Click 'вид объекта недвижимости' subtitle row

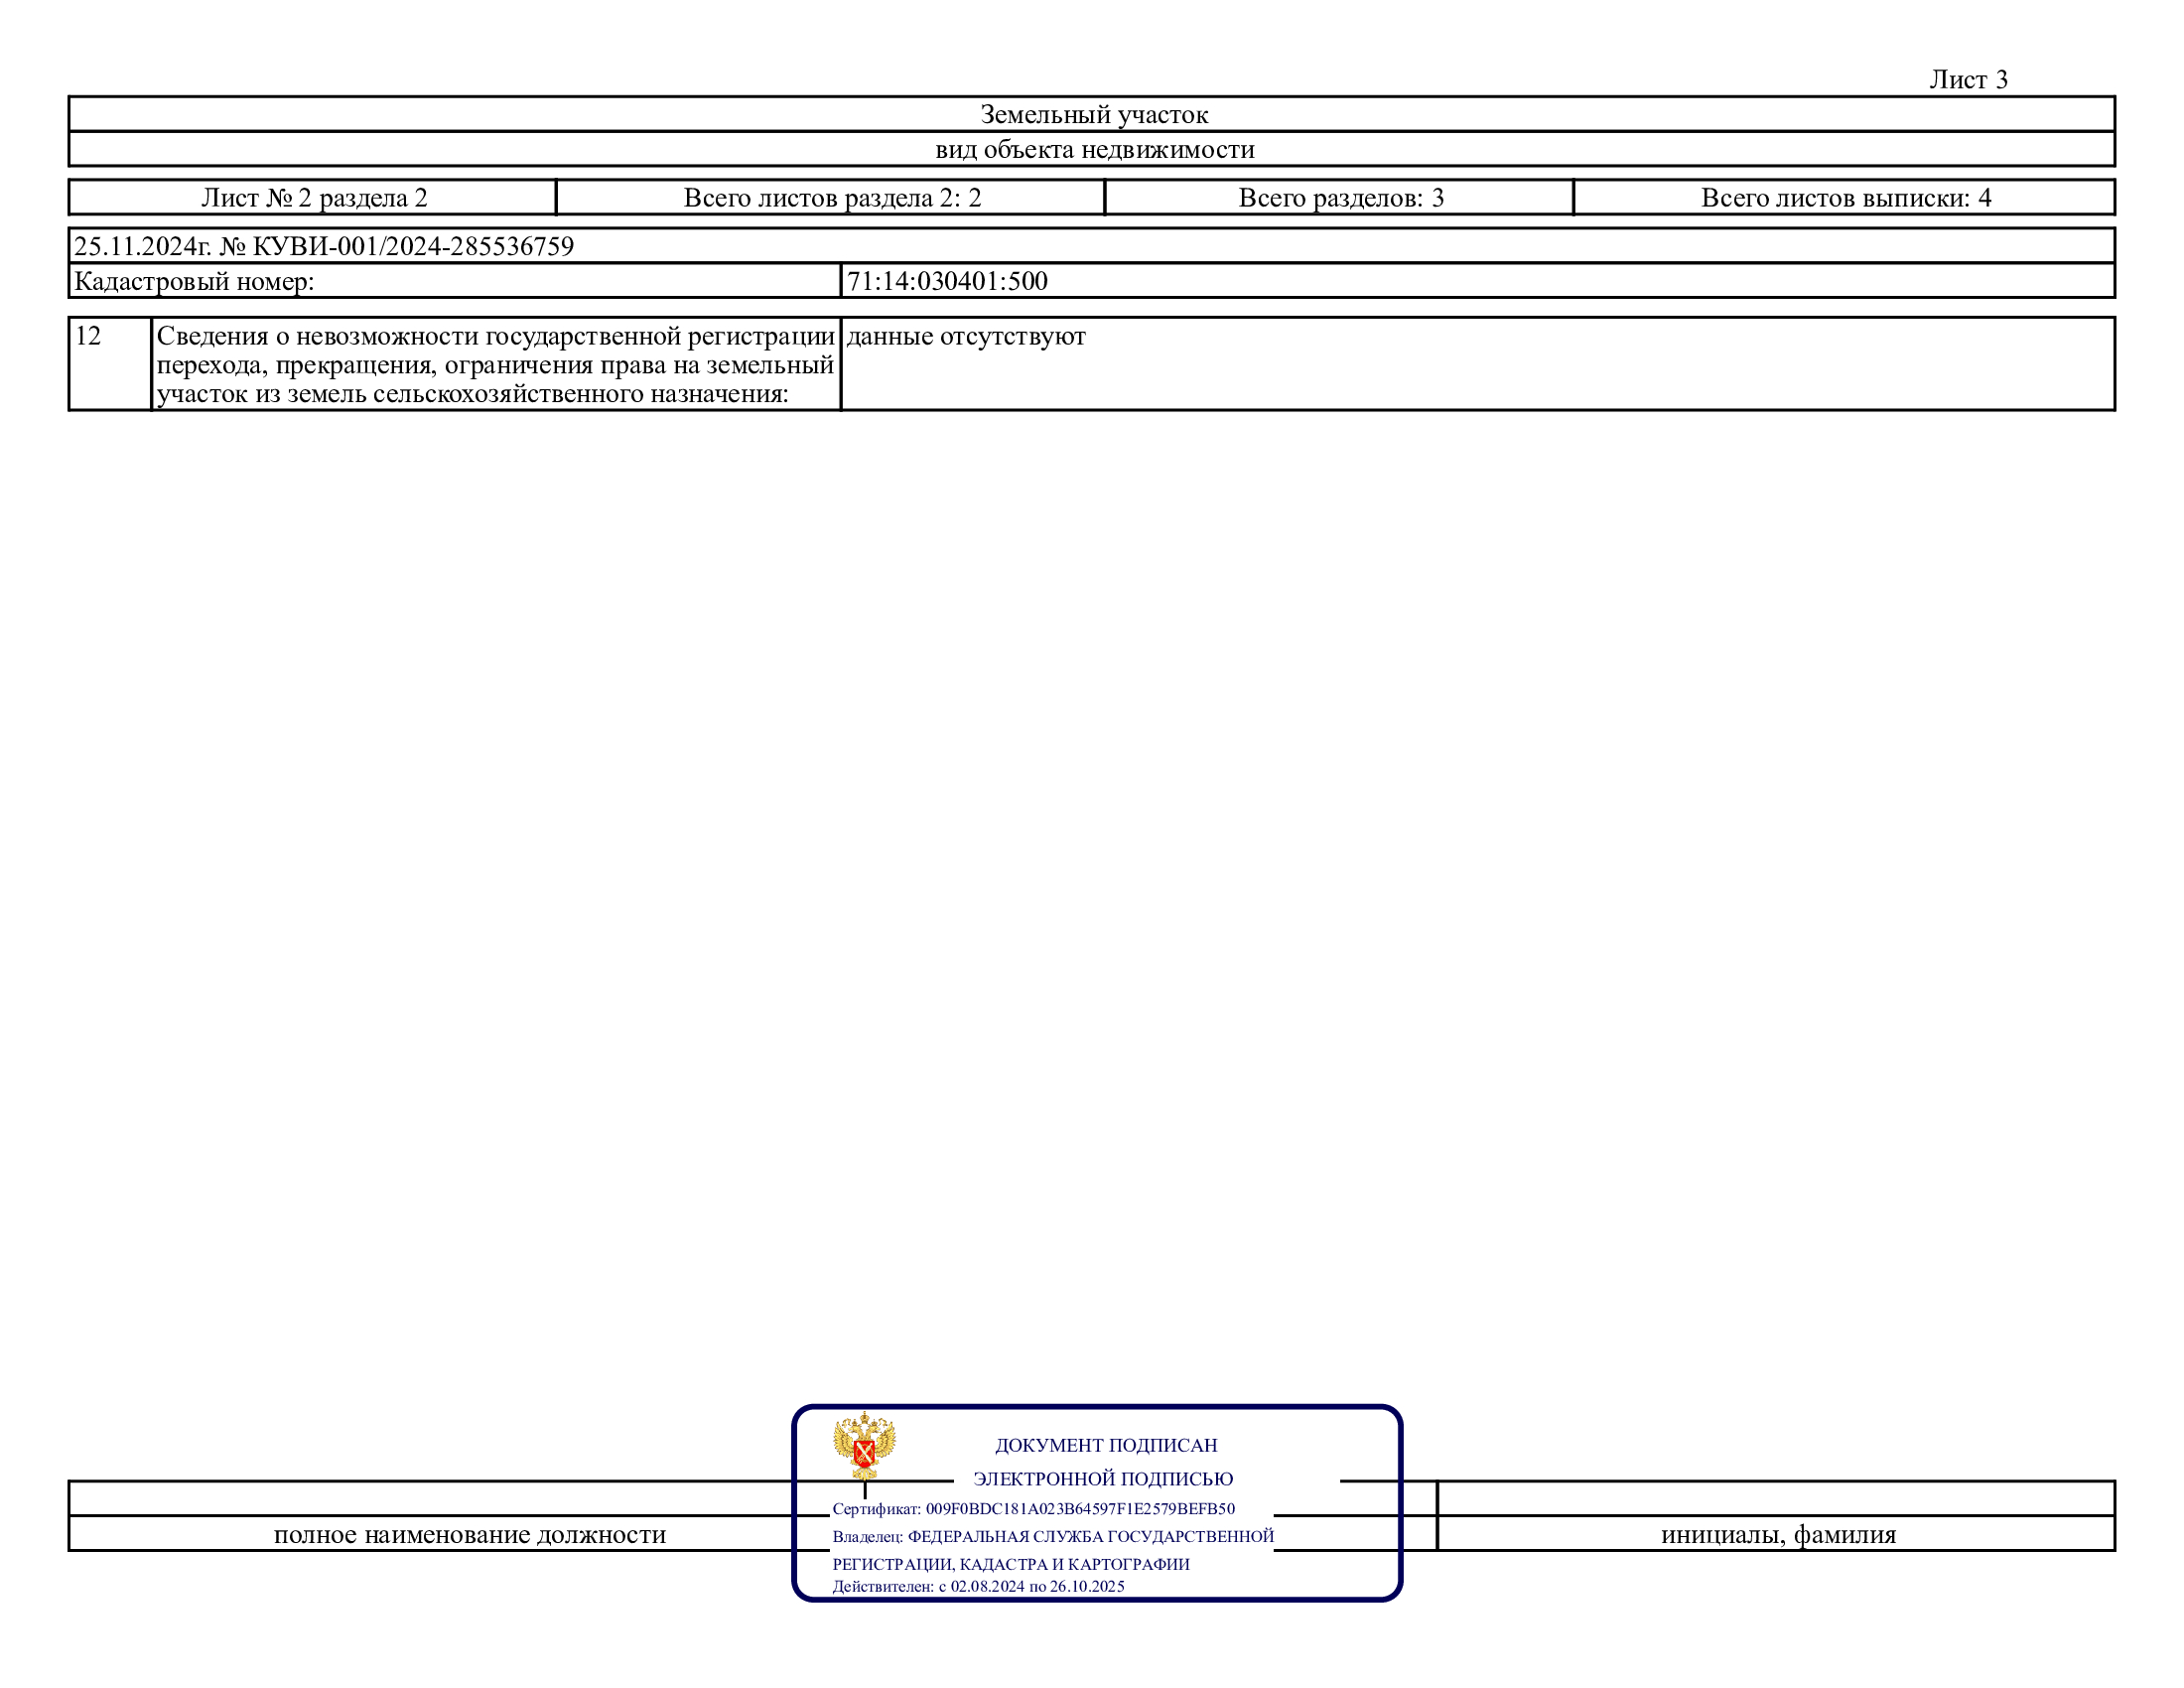point(1093,150)
